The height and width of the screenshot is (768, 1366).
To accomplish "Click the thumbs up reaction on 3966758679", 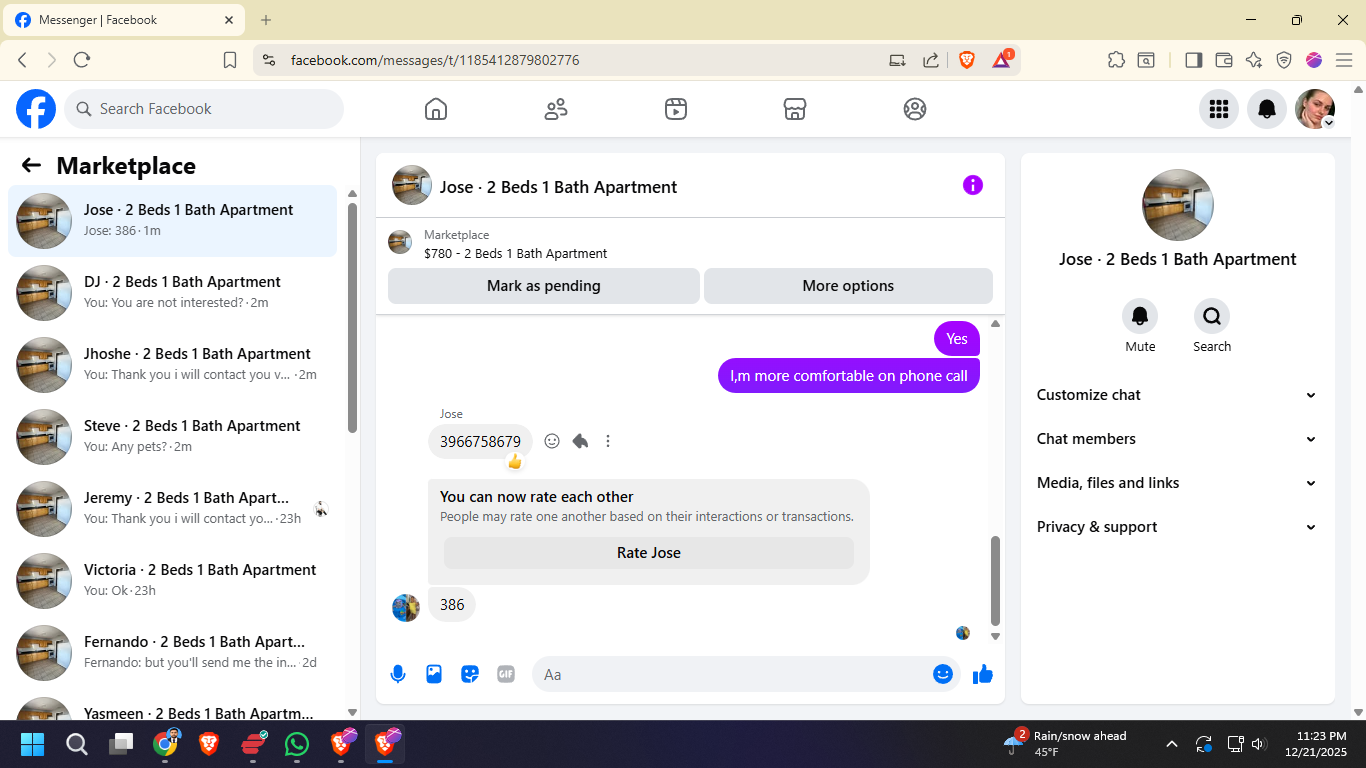I will click(515, 462).
